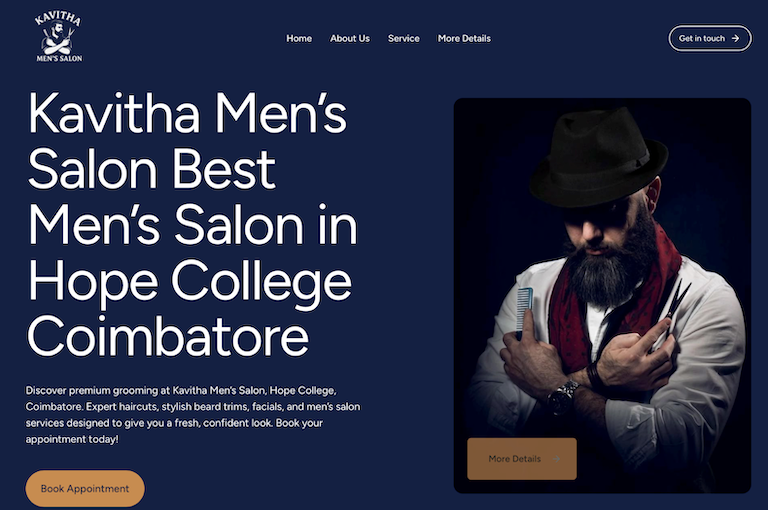768x510 pixels.
Task: Click the Kavitha Men's Salon main headline
Action: [x=192, y=224]
